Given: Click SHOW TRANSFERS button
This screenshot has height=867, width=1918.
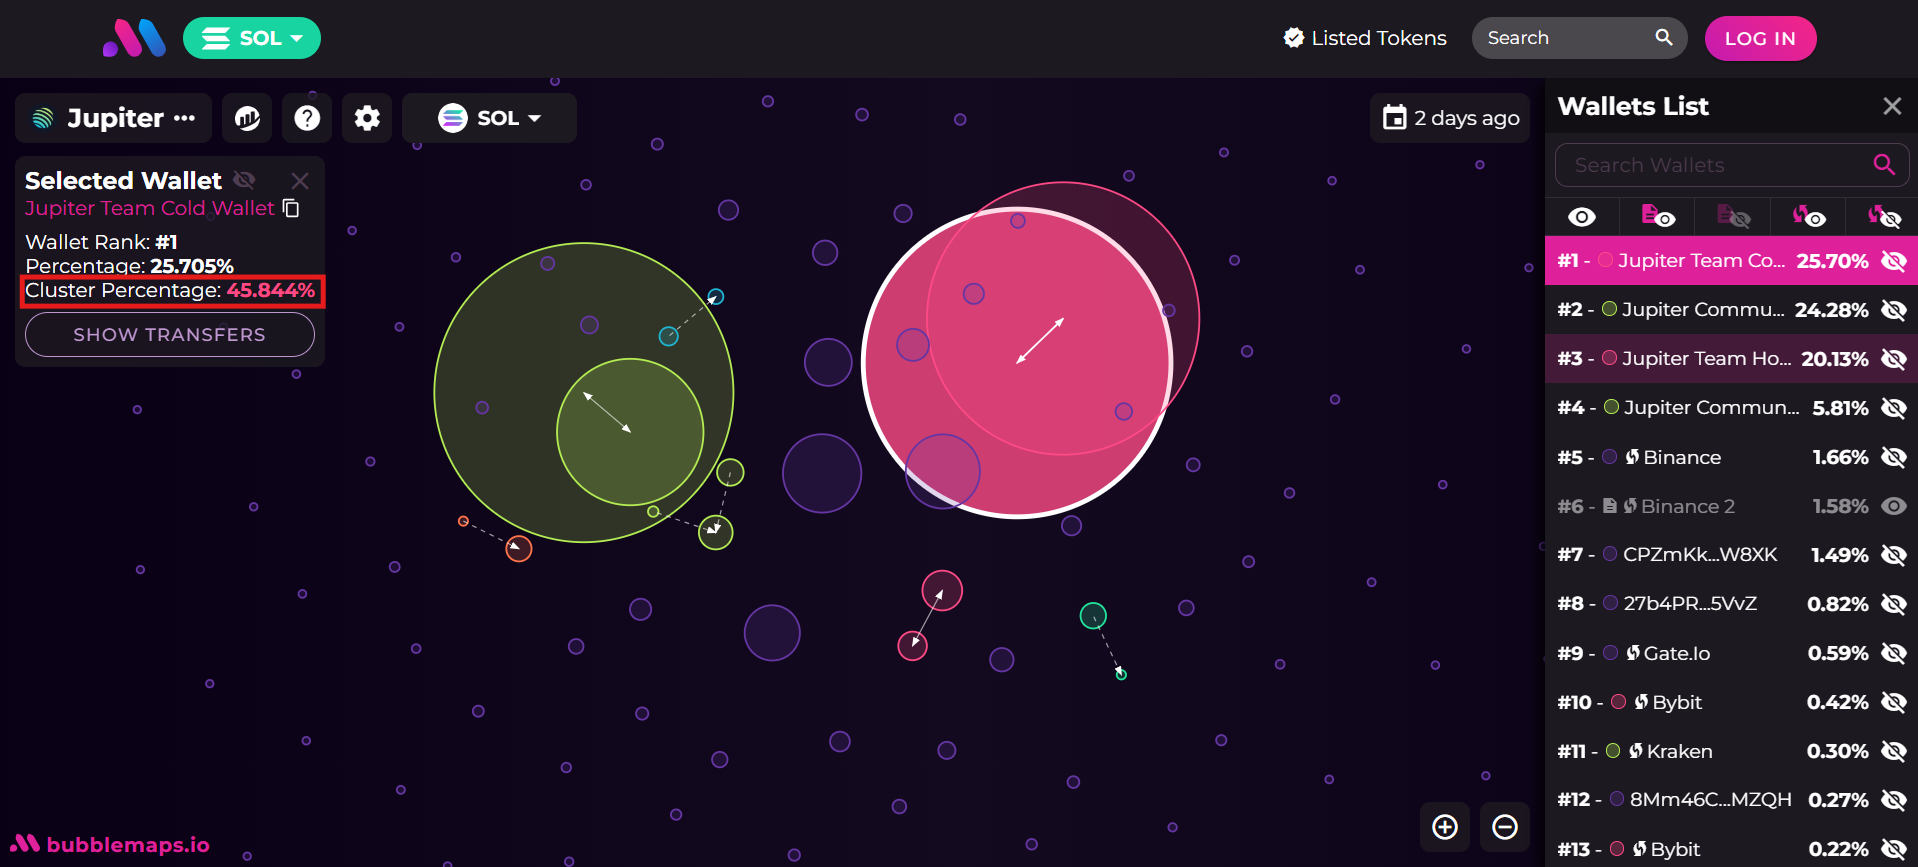Looking at the screenshot, I should tap(170, 335).
